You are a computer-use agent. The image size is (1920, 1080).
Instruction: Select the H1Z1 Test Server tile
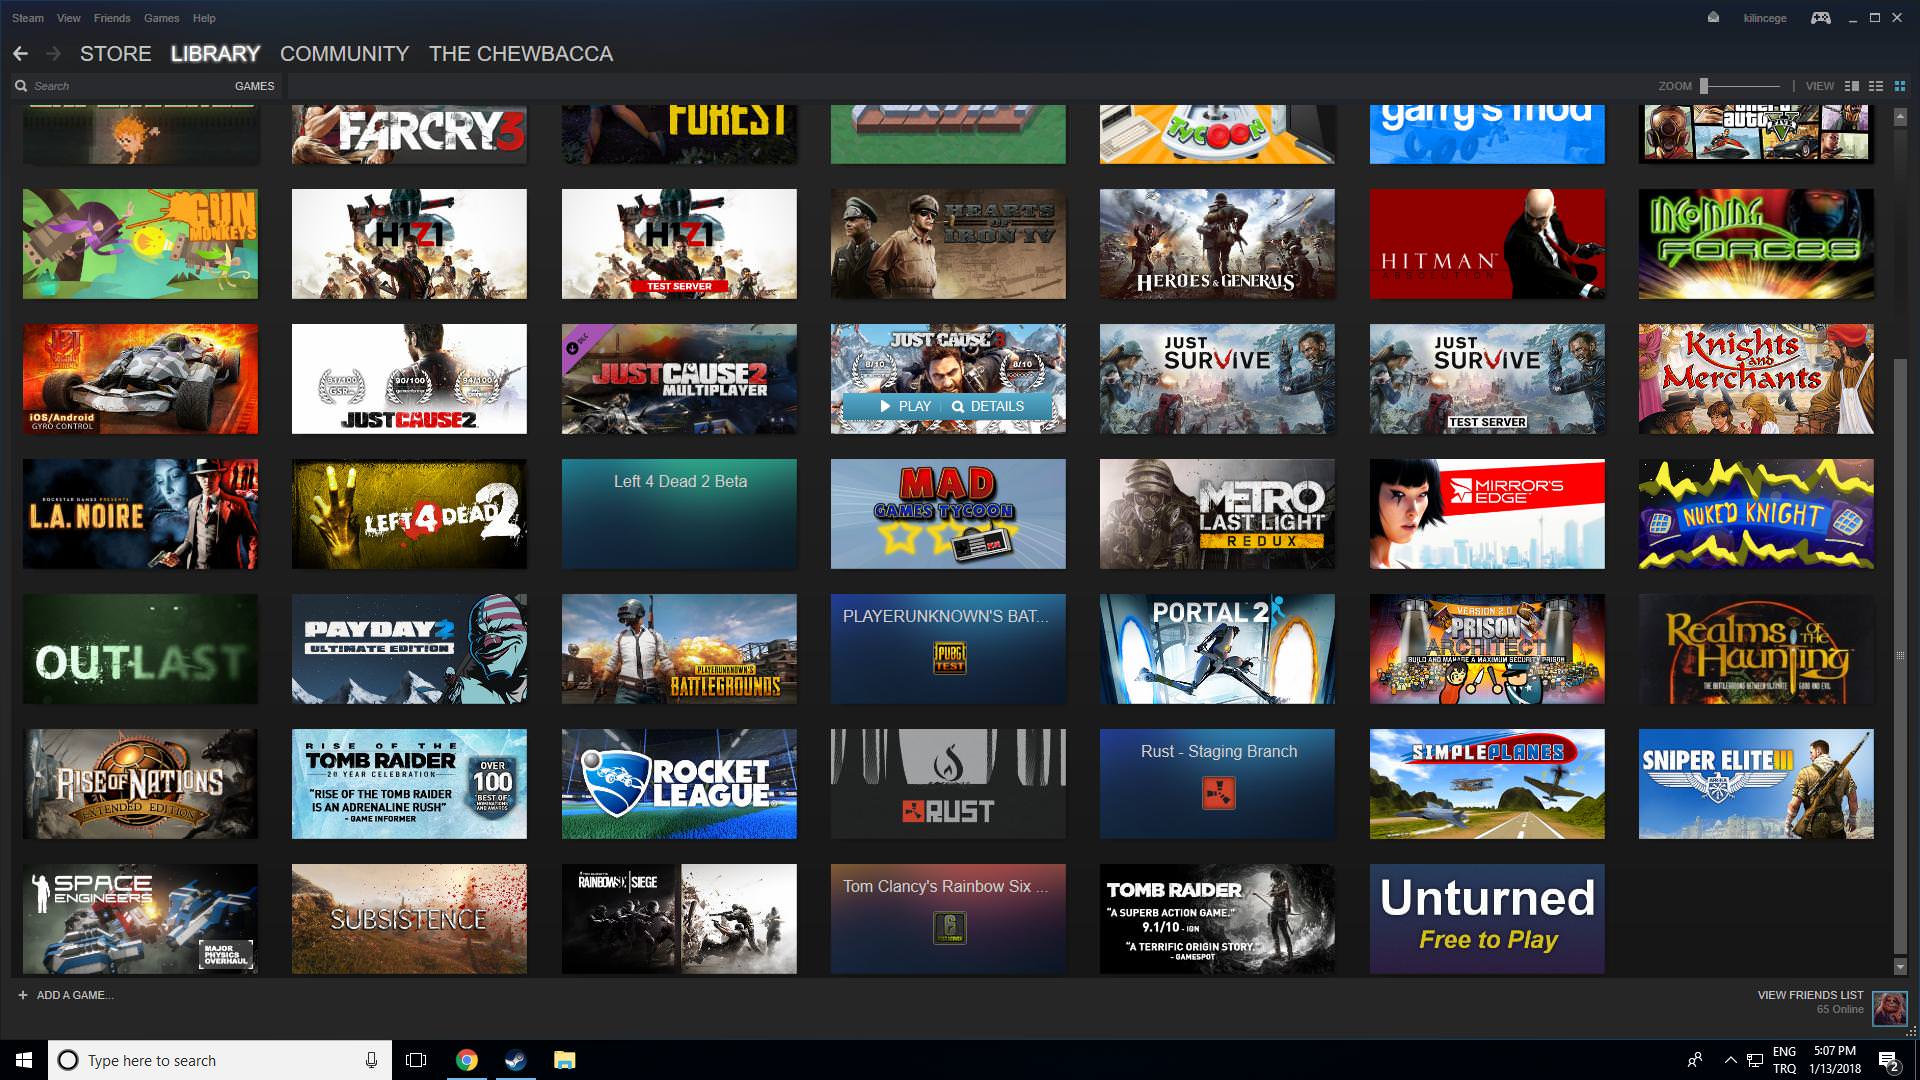click(679, 244)
